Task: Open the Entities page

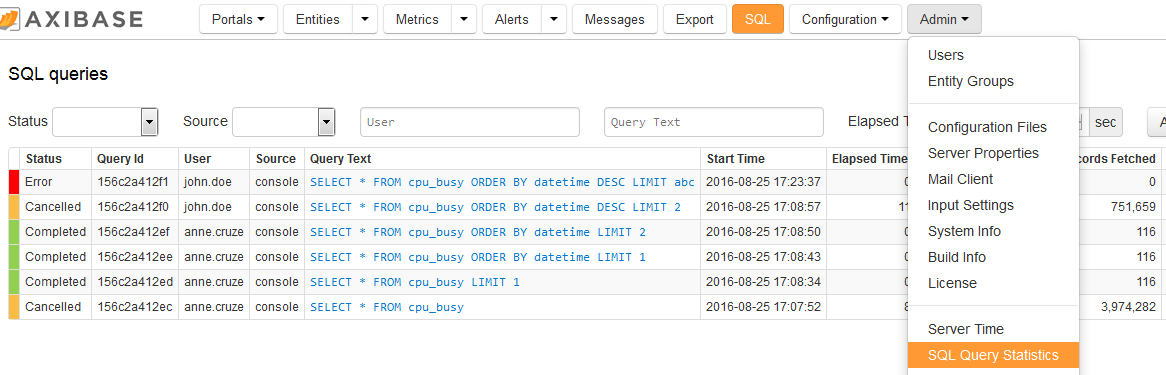Action: click(318, 19)
